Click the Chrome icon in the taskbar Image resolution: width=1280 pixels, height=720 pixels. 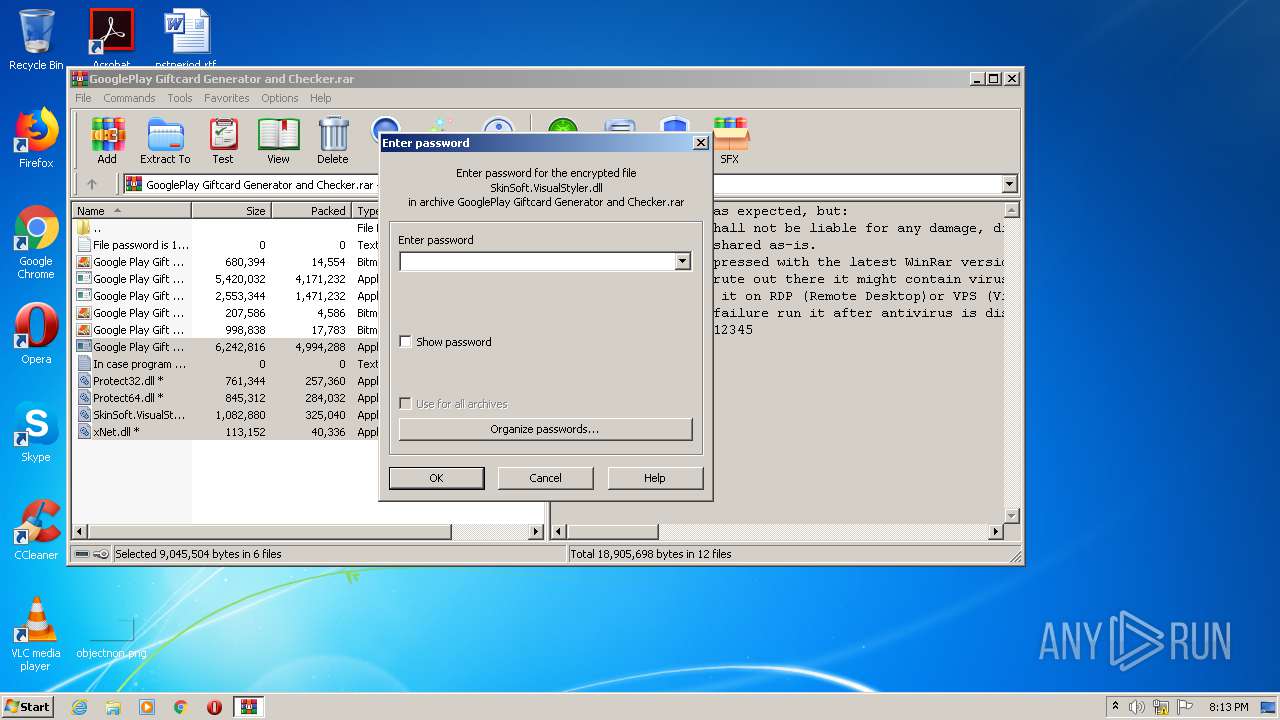(x=181, y=707)
